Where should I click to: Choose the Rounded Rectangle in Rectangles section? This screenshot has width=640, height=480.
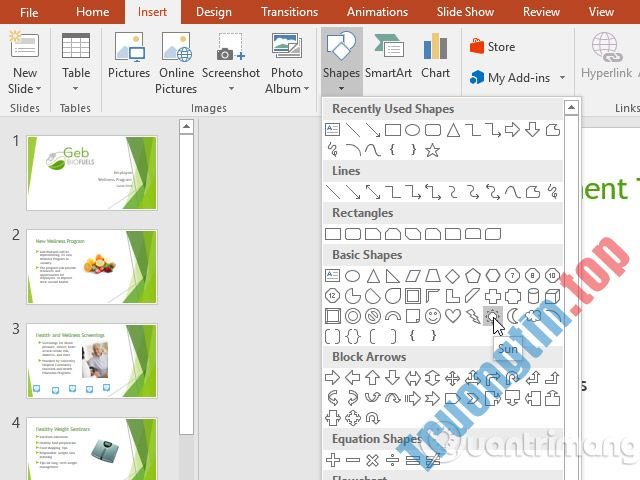point(353,234)
